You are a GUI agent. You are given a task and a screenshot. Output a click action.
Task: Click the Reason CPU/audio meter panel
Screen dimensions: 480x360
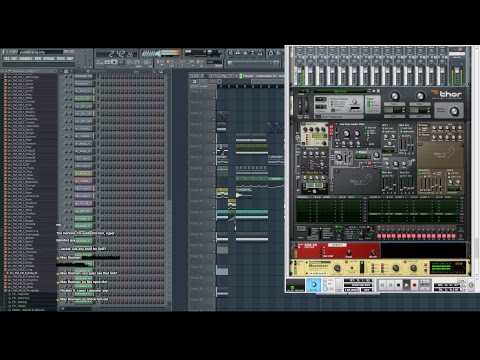click(295, 285)
